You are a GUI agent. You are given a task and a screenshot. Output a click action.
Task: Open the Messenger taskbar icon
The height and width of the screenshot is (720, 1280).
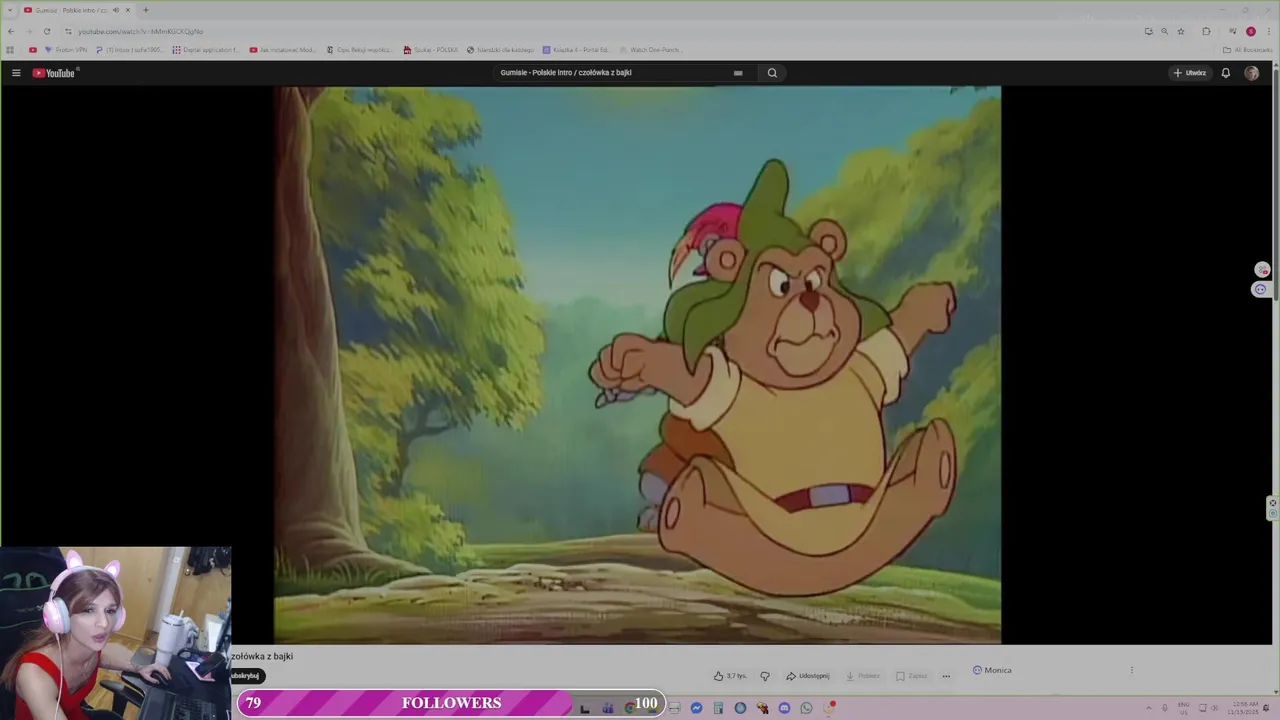pos(696,708)
